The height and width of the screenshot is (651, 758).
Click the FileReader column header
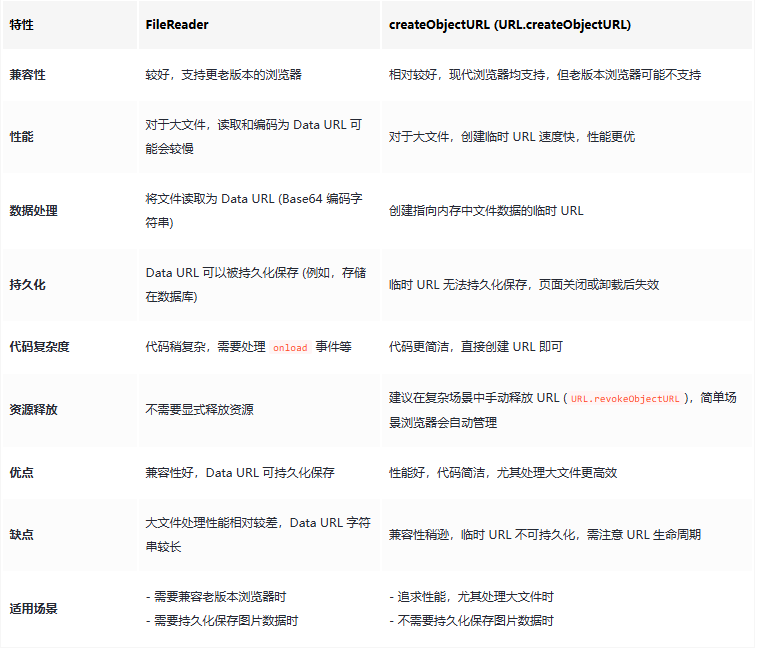click(176, 25)
